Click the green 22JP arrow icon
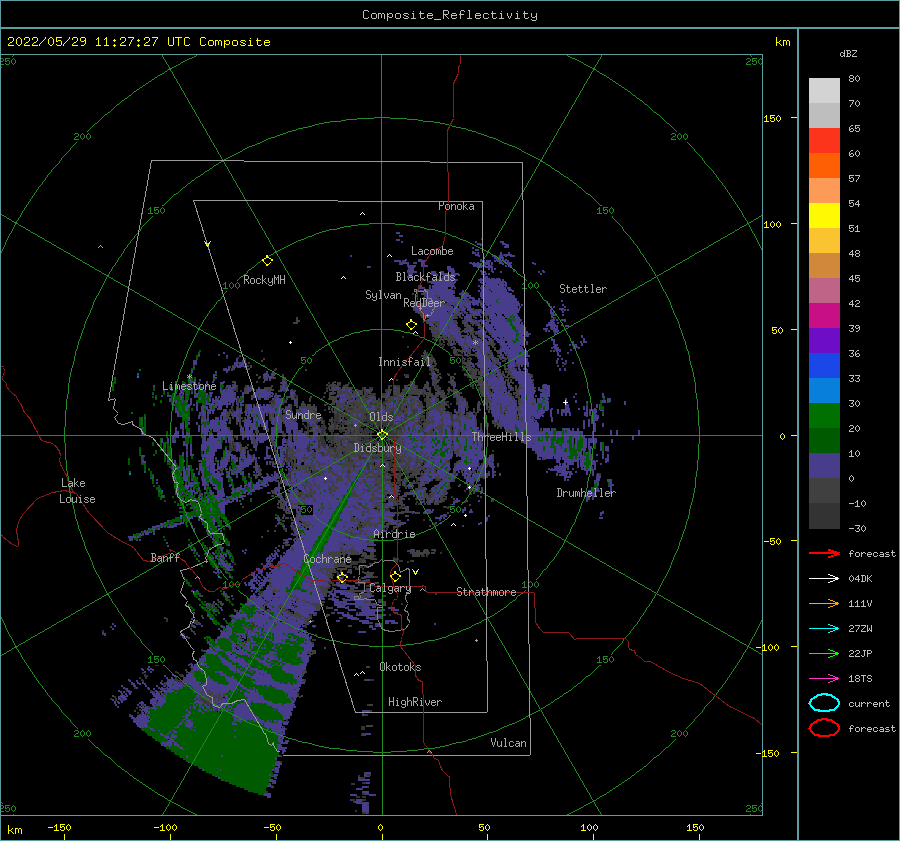The height and width of the screenshot is (841, 900). tap(824, 653)
